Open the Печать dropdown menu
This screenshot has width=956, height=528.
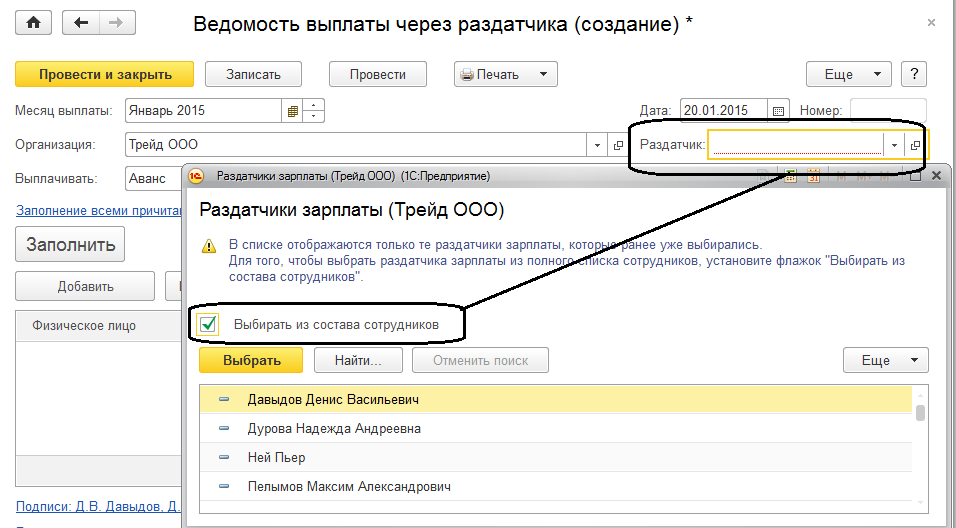point(505,74)
